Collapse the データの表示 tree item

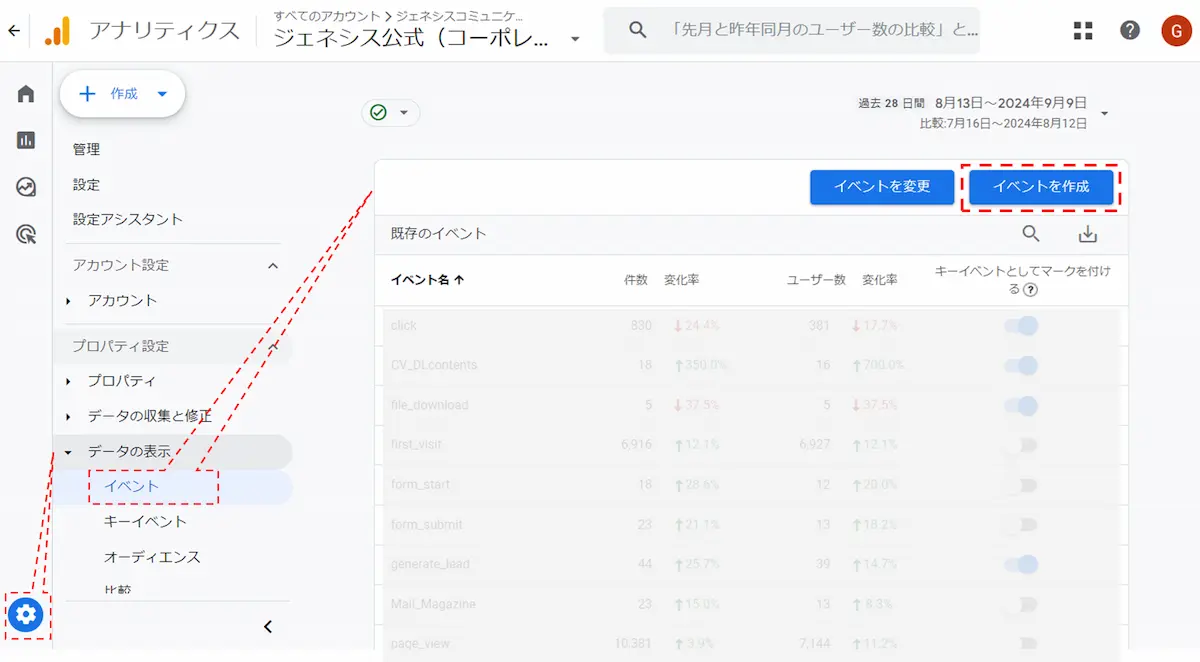[68, 452]
